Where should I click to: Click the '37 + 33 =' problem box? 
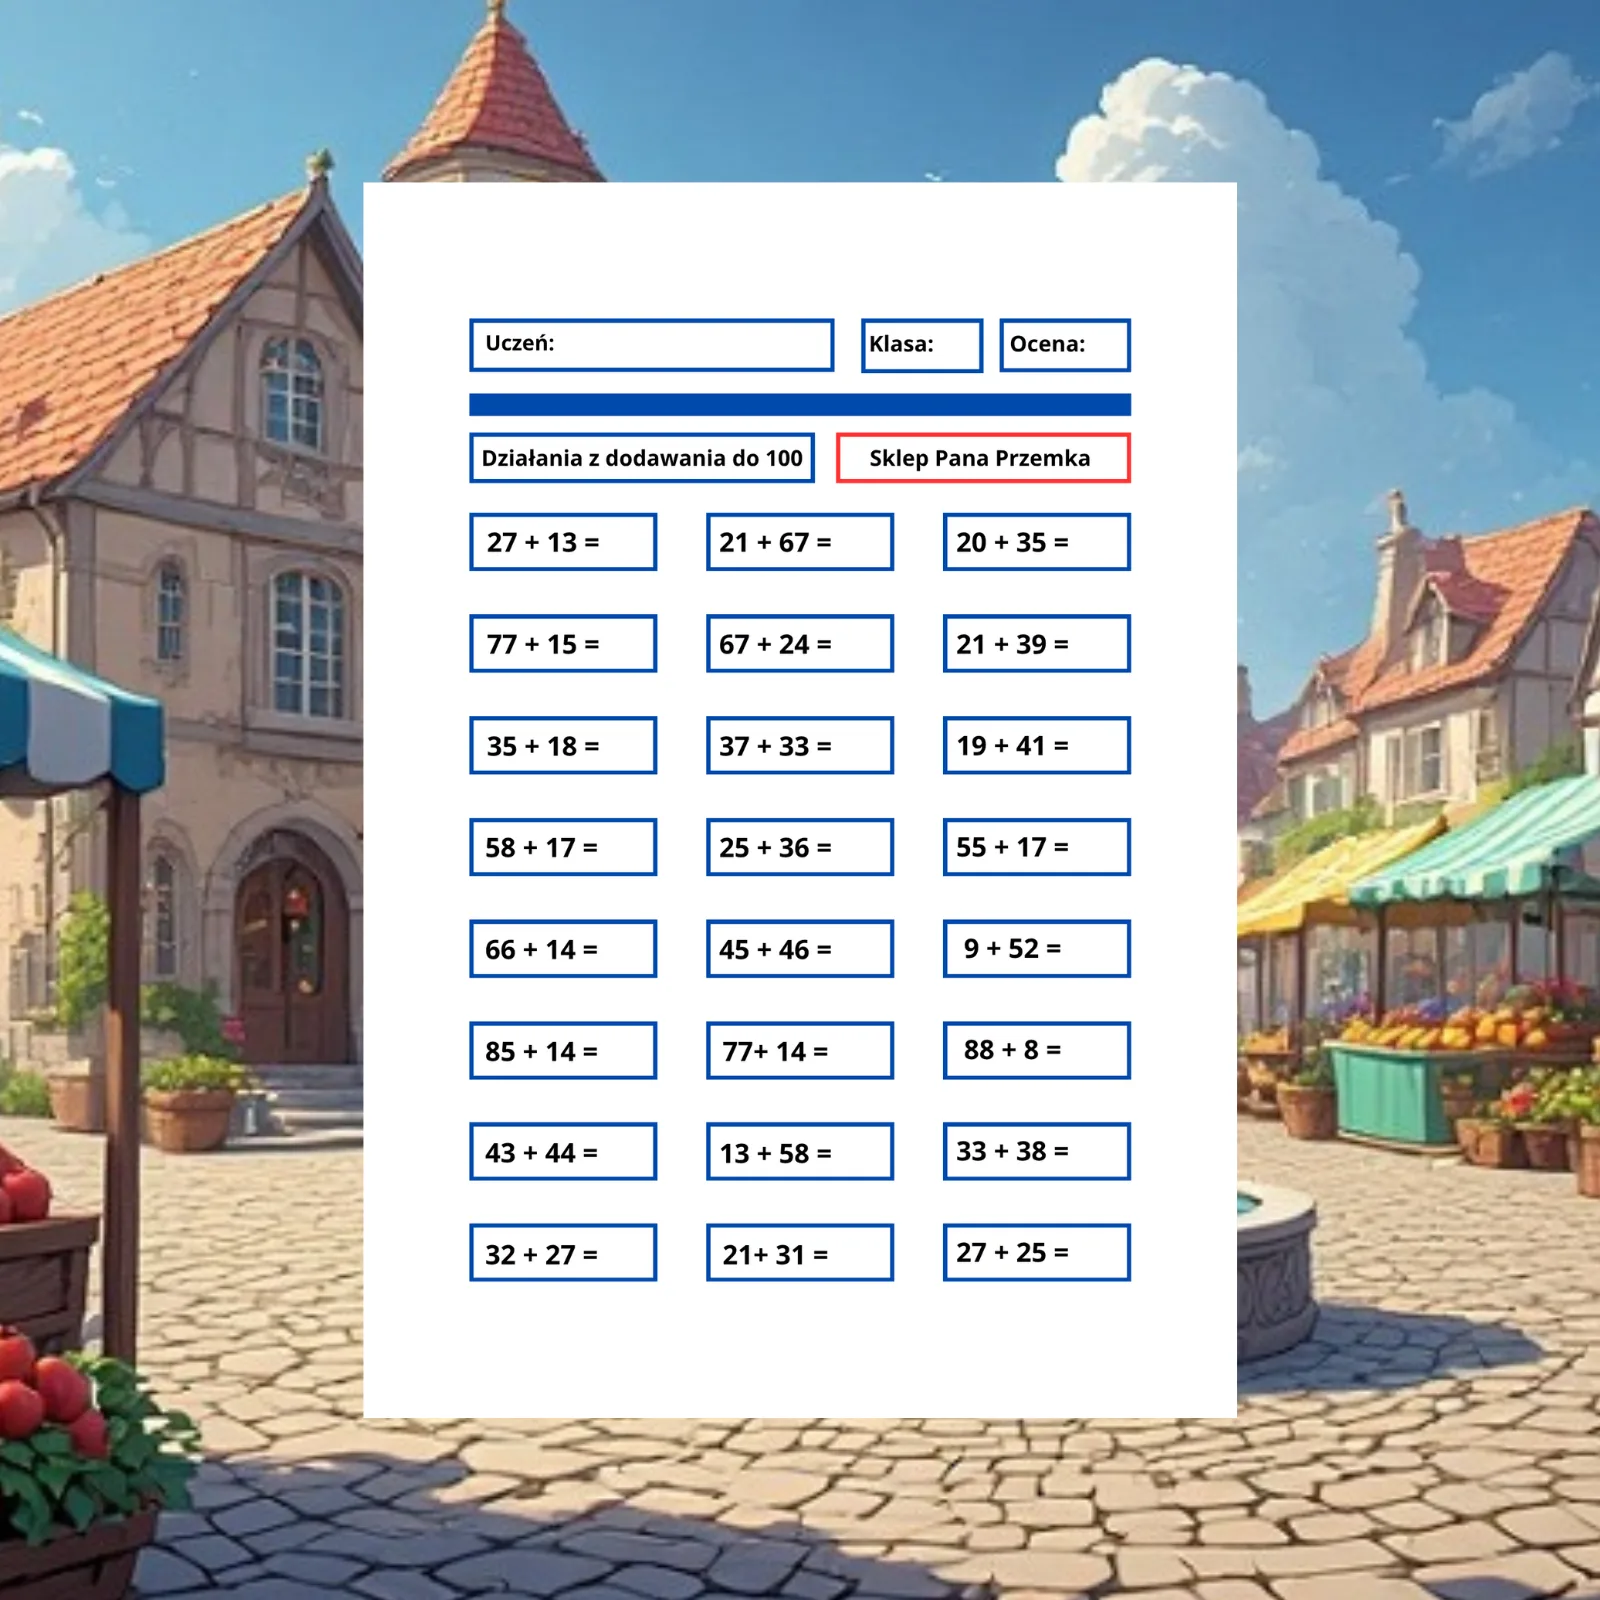(800, 745)
